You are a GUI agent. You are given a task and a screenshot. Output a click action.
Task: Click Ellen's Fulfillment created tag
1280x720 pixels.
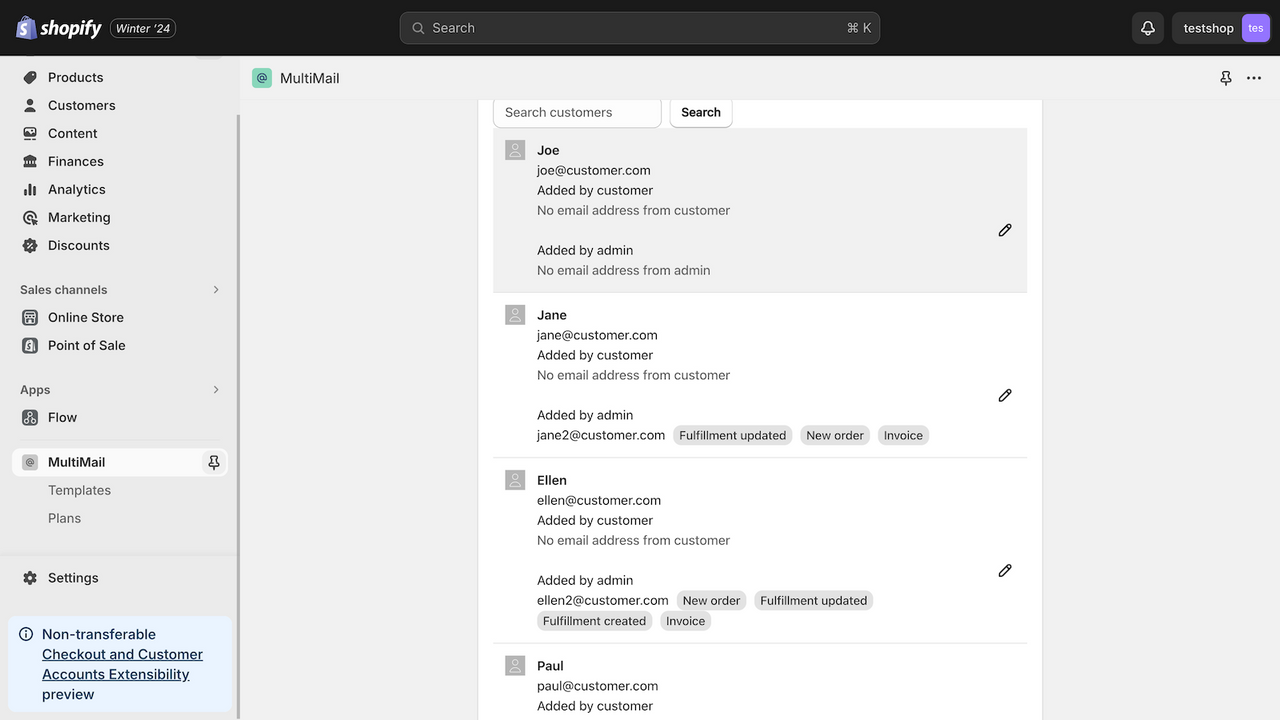[x=595, y=621]
